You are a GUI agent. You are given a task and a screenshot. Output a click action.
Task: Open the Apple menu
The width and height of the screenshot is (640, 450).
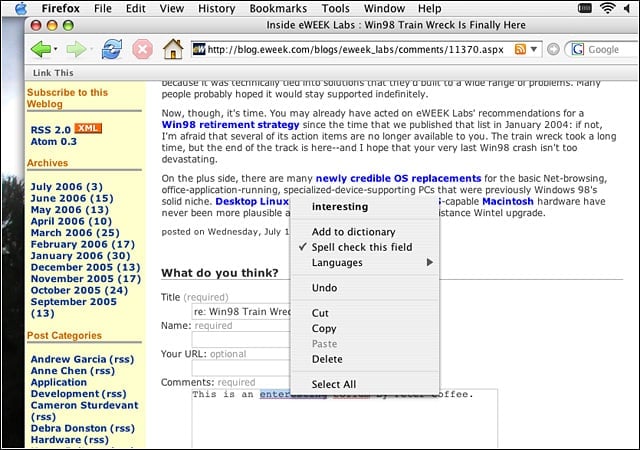pos(21,8)
